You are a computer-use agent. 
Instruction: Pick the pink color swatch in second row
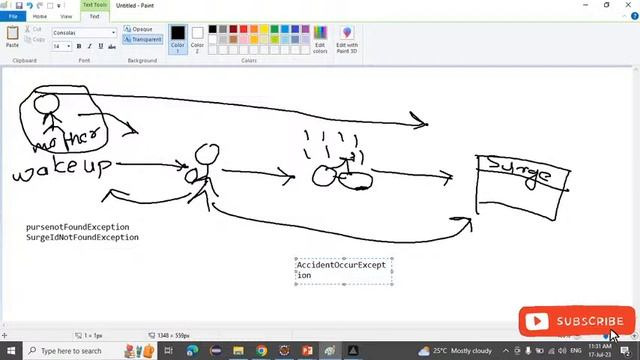[244, 40]
